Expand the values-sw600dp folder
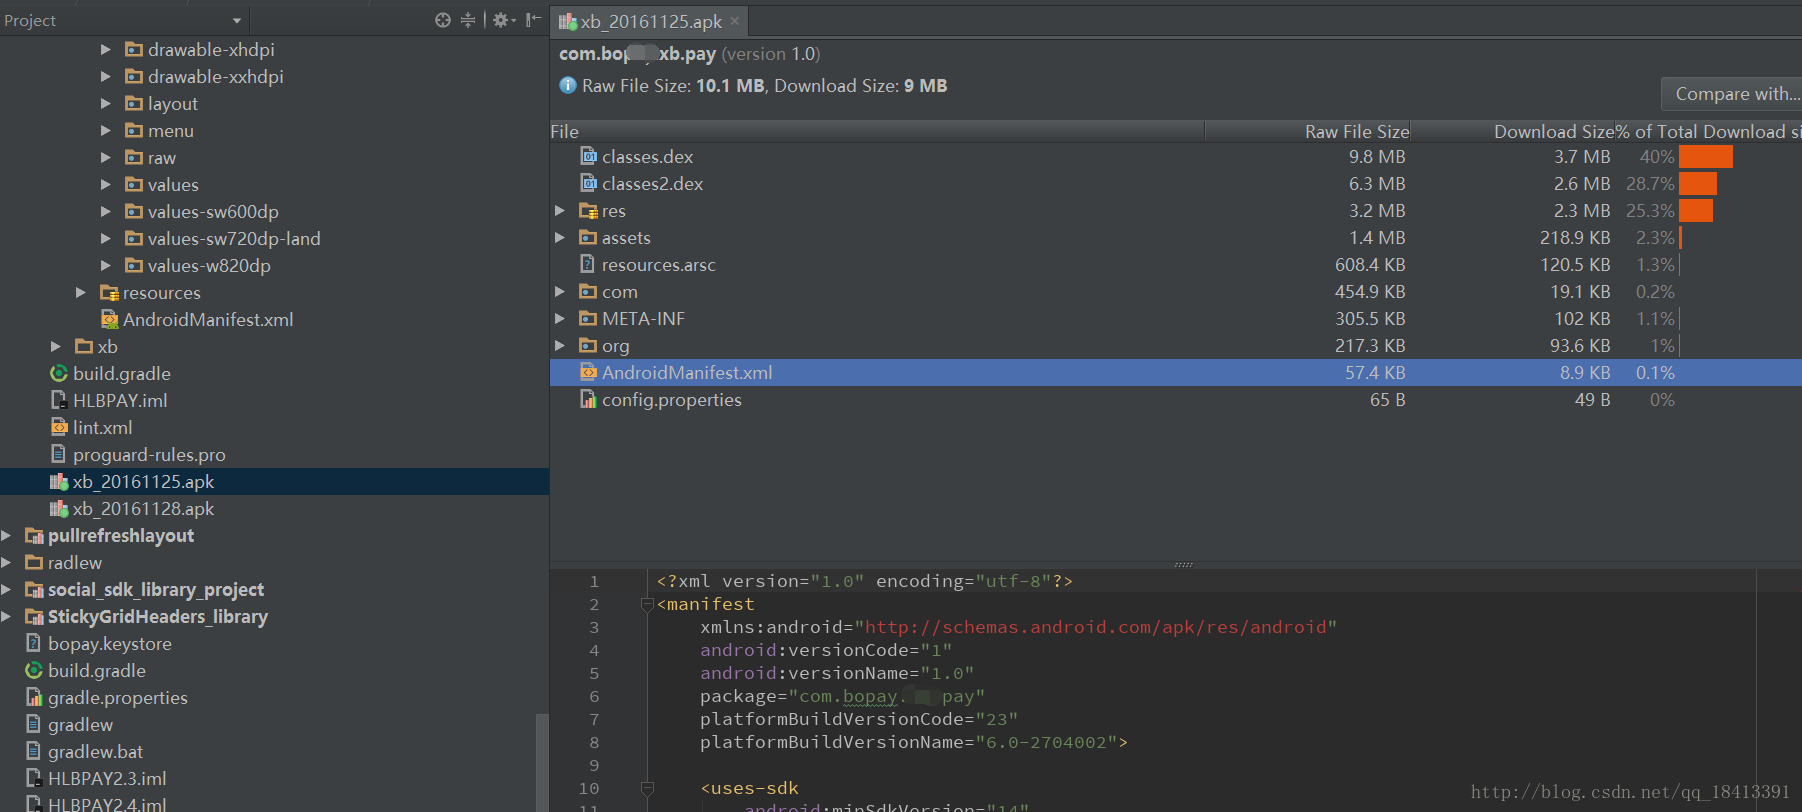1802x812 pixels. pos(106,211)
